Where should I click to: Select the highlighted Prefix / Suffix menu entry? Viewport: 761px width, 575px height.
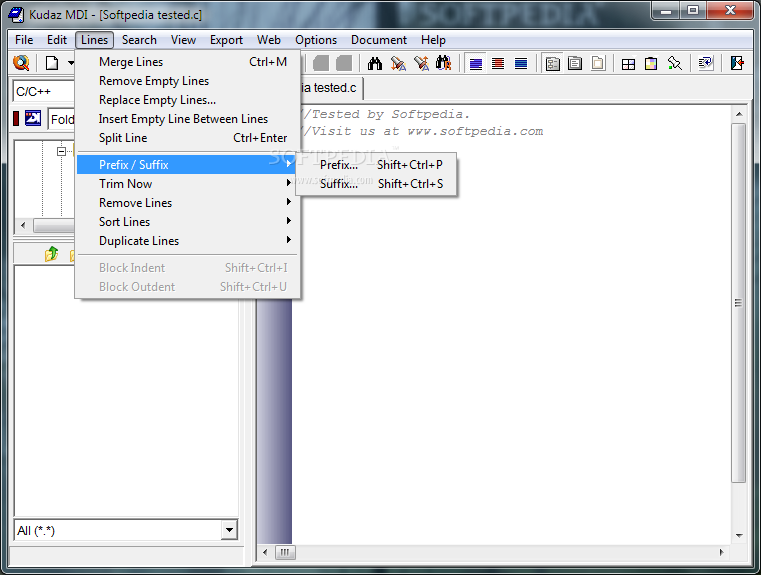186,164
